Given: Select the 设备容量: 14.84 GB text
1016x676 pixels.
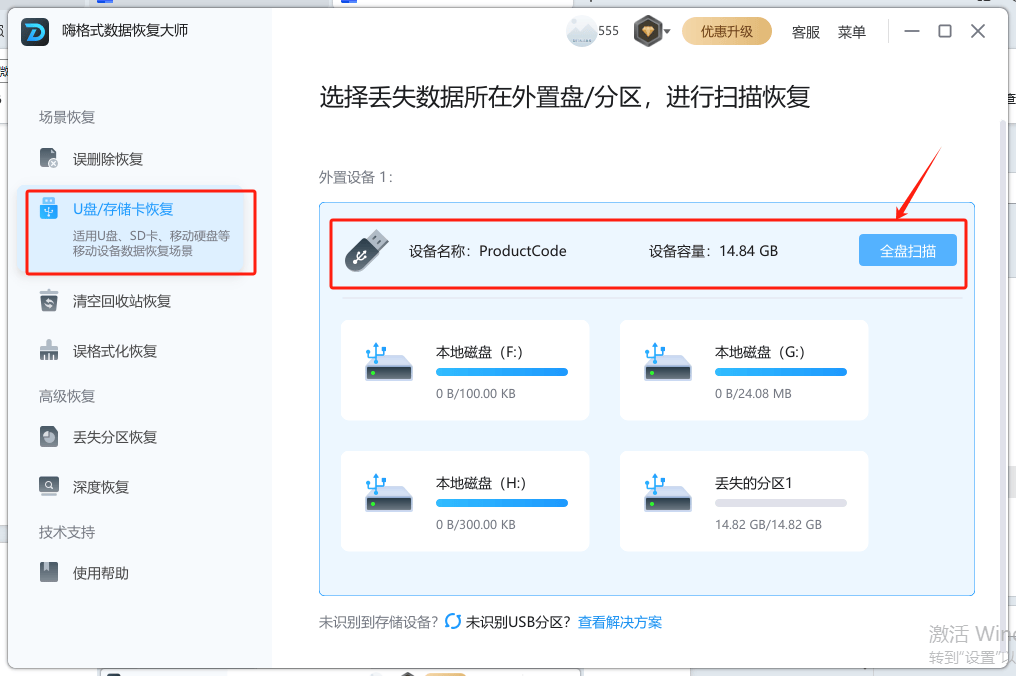Looking at the screenshot, I should 713,251.
